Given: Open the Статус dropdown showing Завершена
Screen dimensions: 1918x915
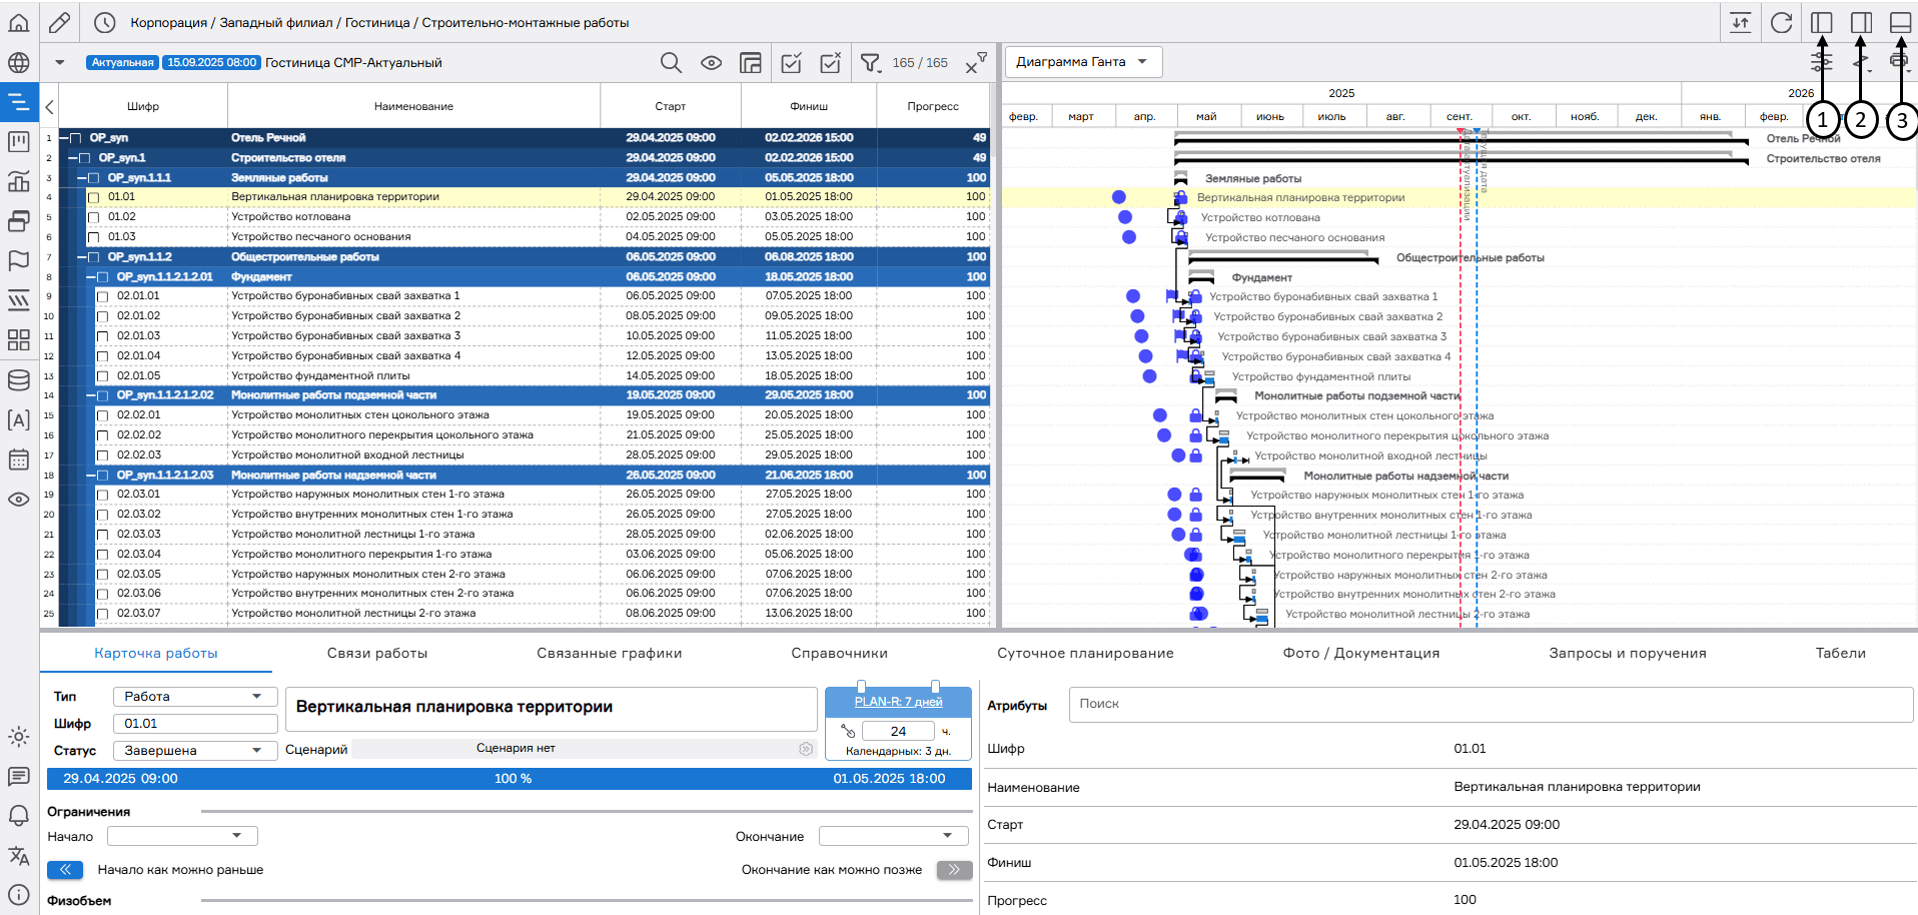Looking at the screenshot, I should tap(194, 750).
